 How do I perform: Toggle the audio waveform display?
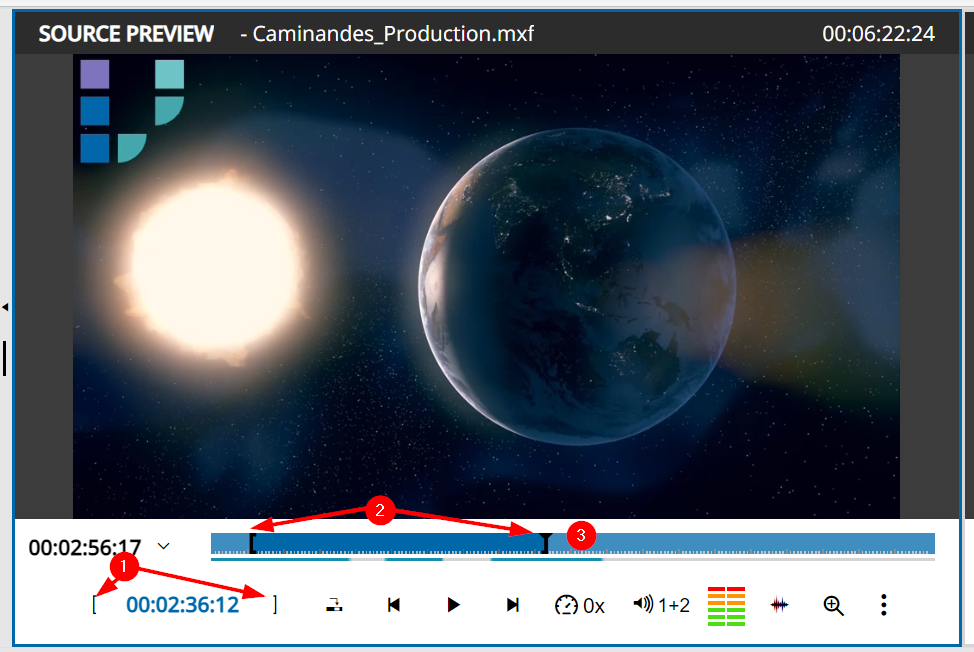pyautogui.click(x=780, y=605)
